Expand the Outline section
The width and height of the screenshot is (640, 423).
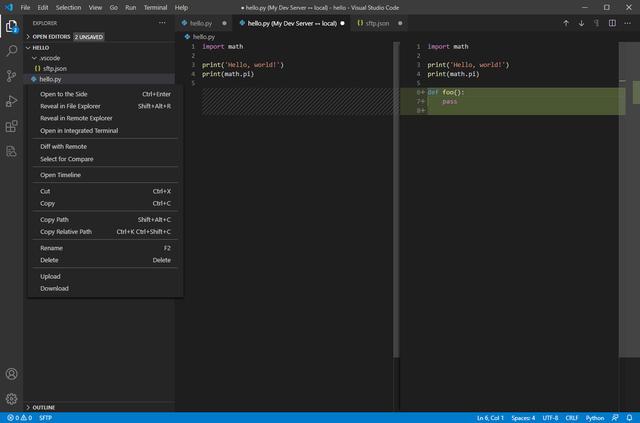point(43,407)
